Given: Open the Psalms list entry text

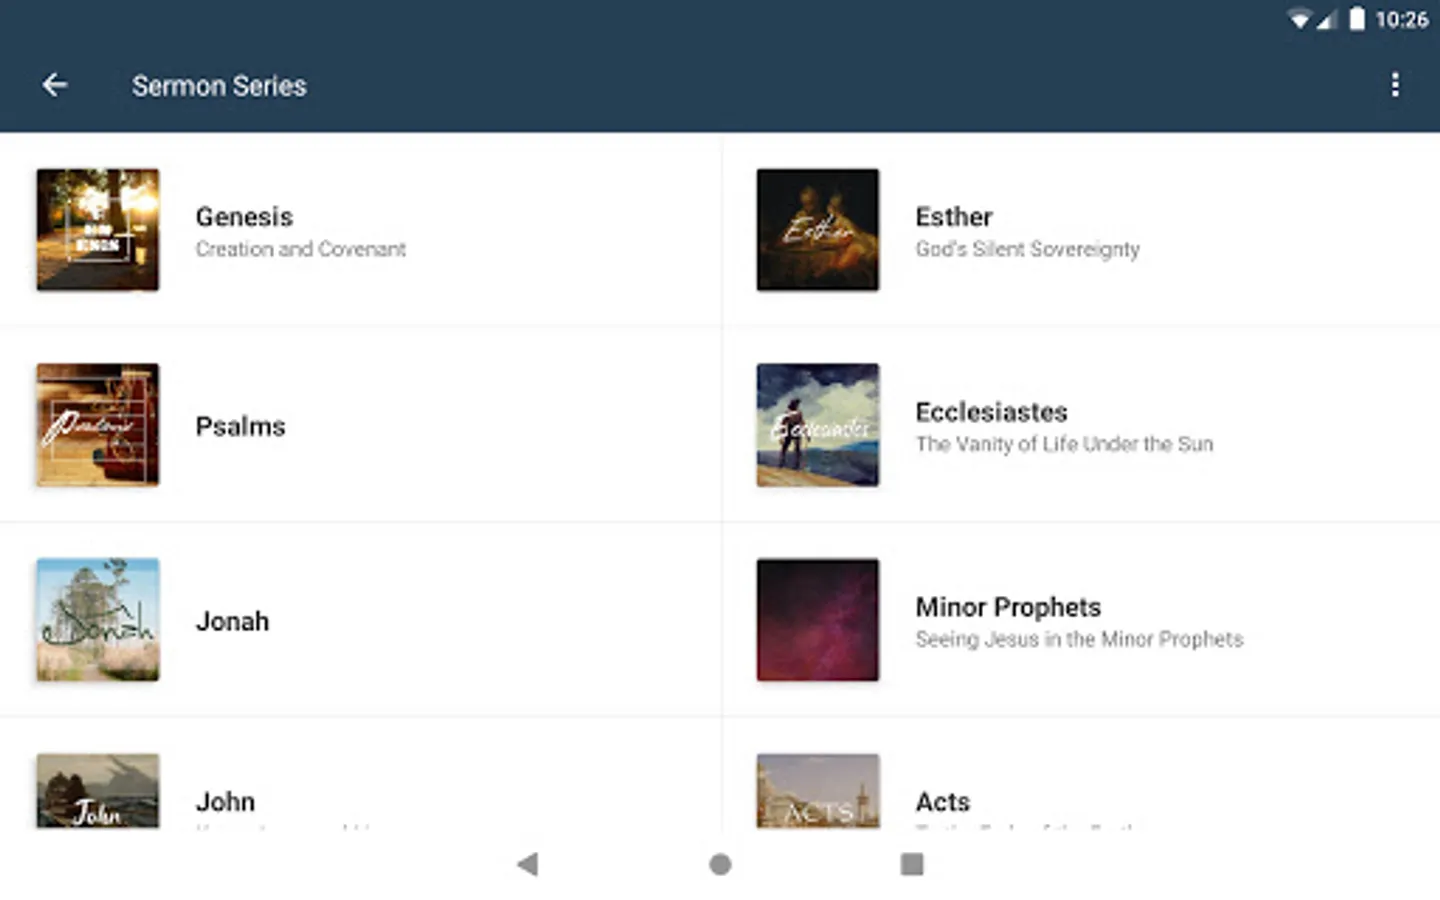Looking at the screenshot, I should pyautogui.click(x=240, y=427).
